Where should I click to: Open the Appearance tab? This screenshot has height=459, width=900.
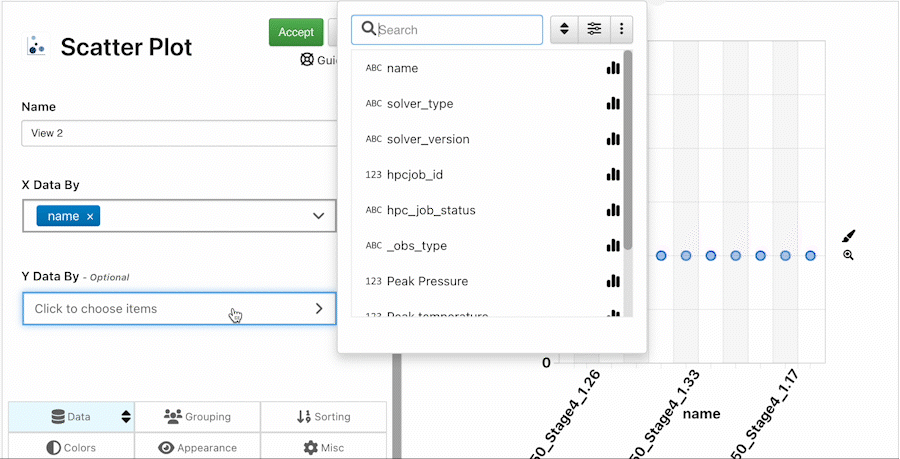(197, 447)
